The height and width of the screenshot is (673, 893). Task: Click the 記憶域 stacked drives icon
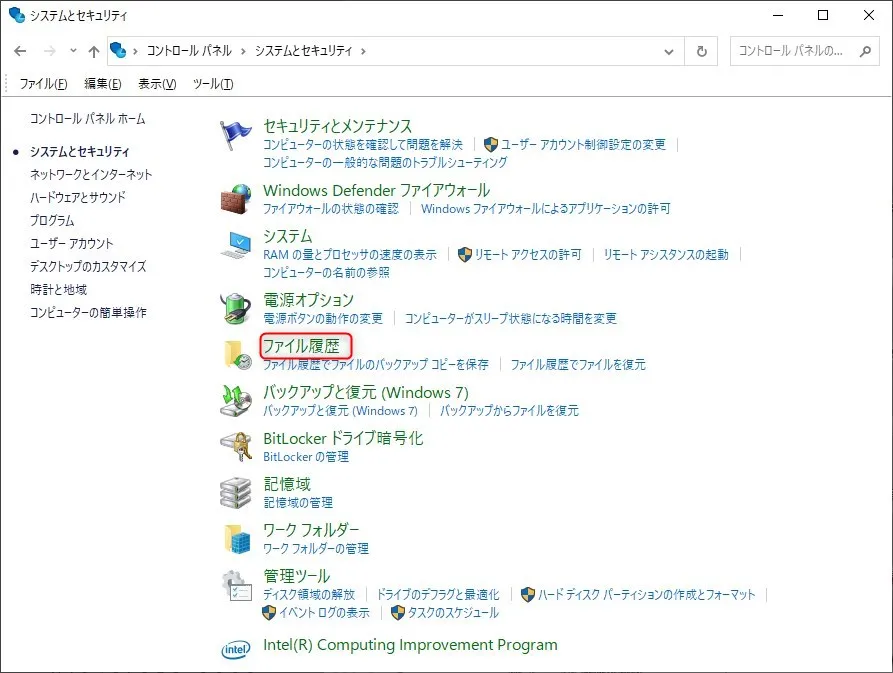tap(236, 492)
